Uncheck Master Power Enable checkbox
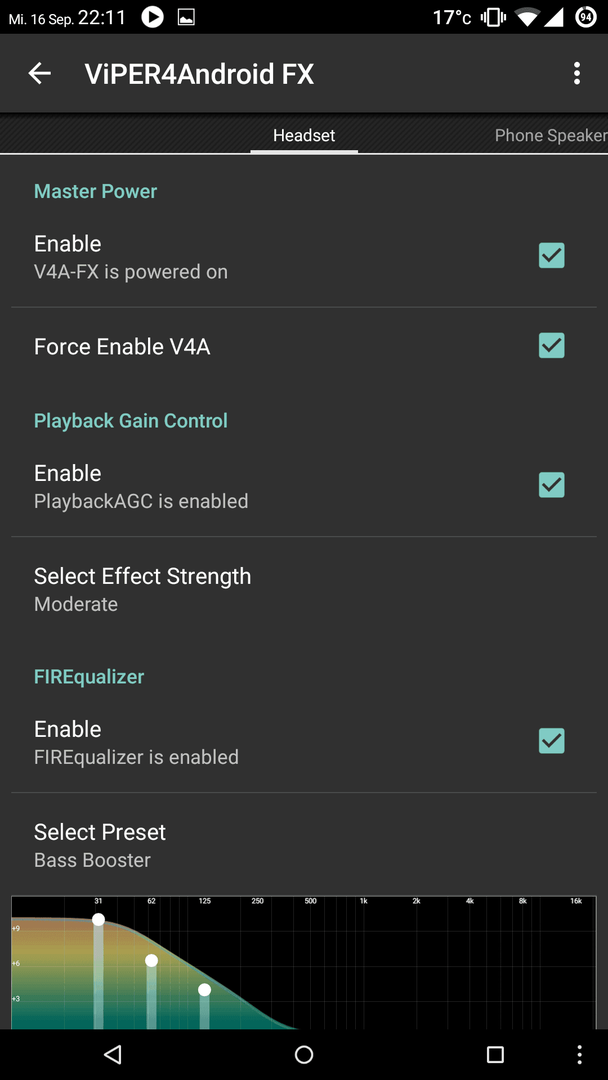 coord(552,256)
